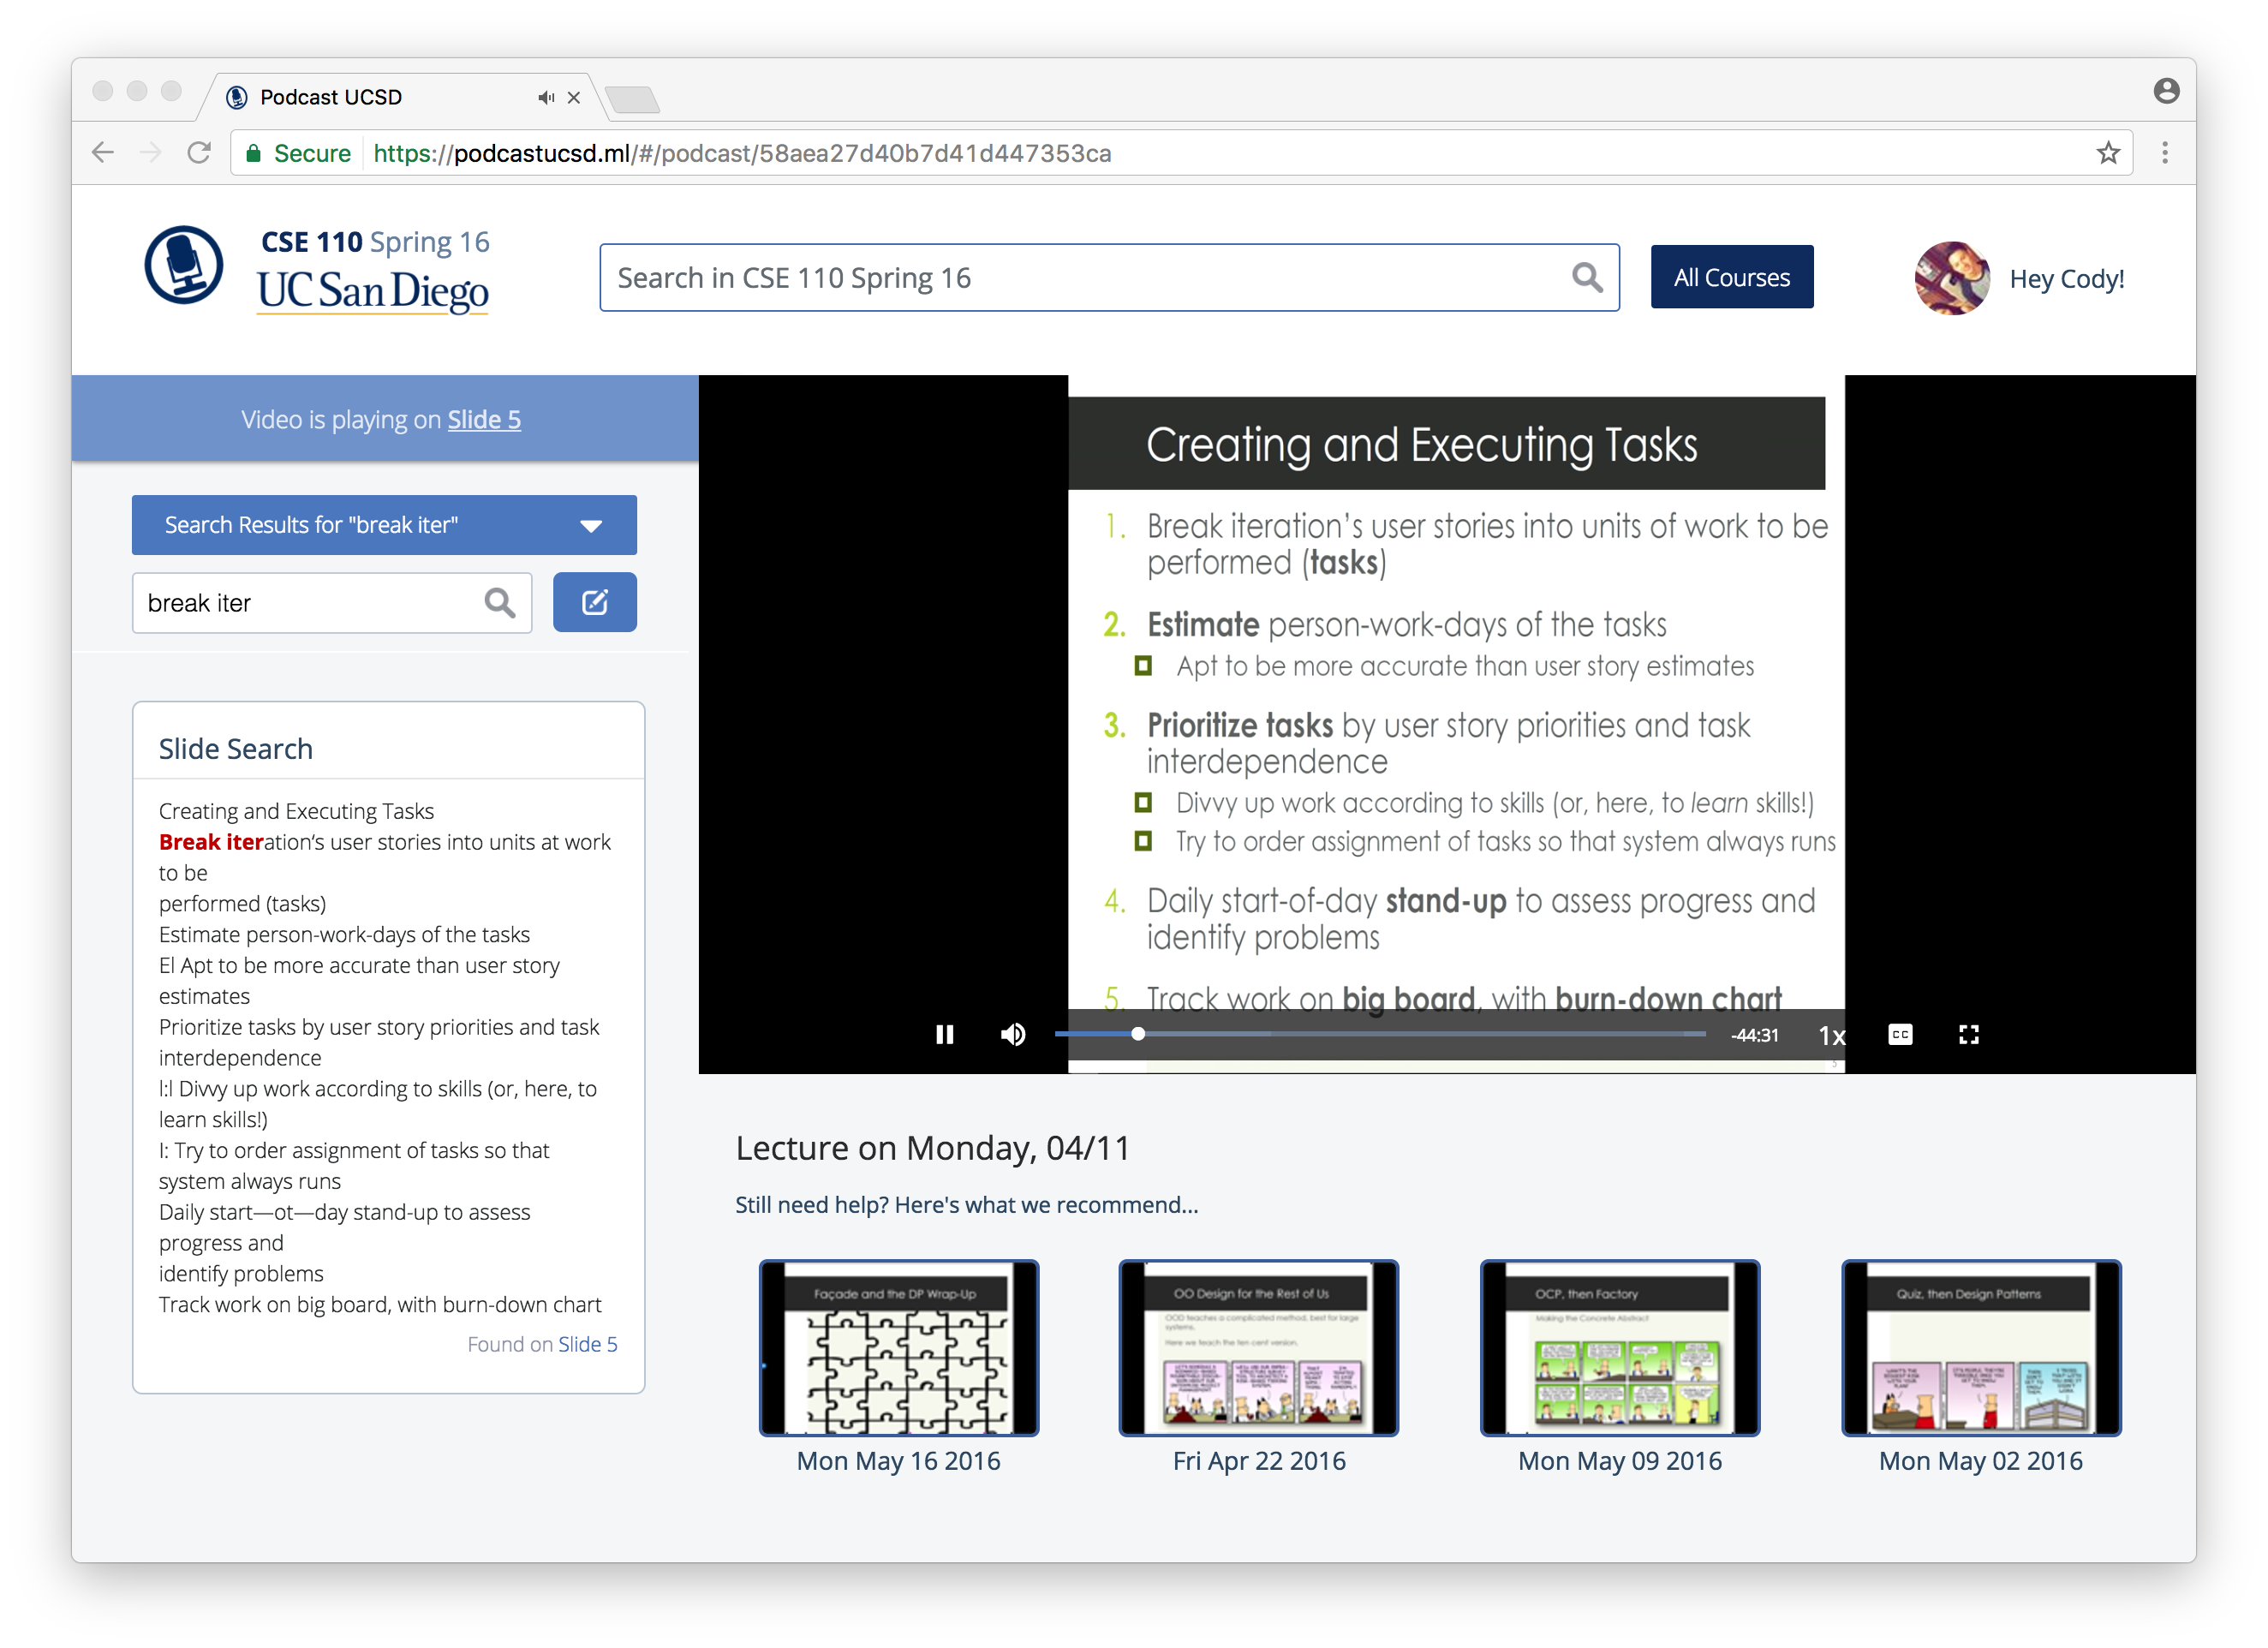Toggle closed captions on video
This screenshot has height=1648, width=2268.
pos(1900,1034)
